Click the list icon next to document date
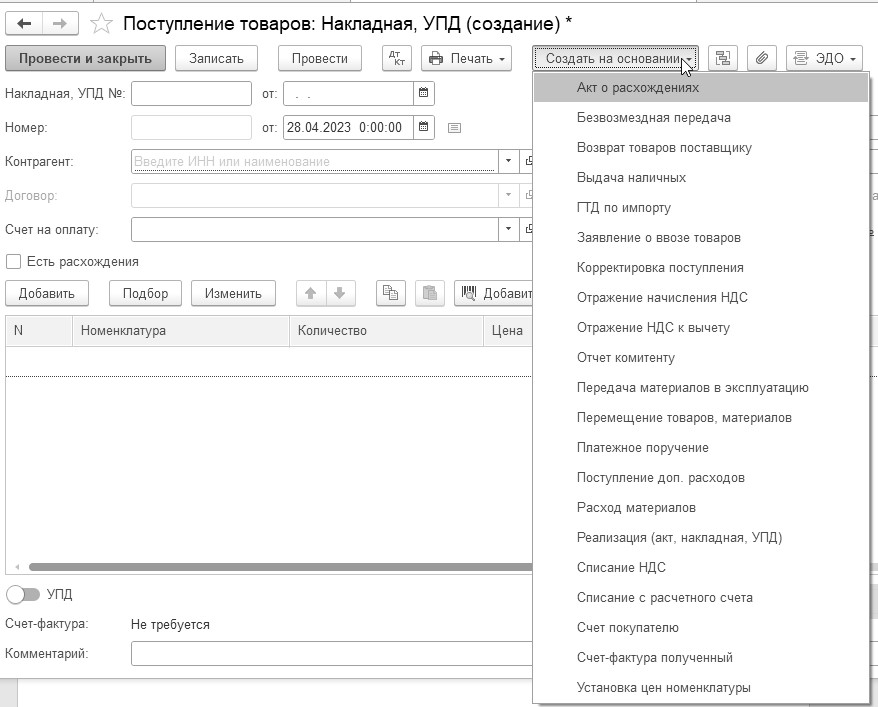Image resolution: width=878 pixels, height=707 pixels. coord(454,128)
